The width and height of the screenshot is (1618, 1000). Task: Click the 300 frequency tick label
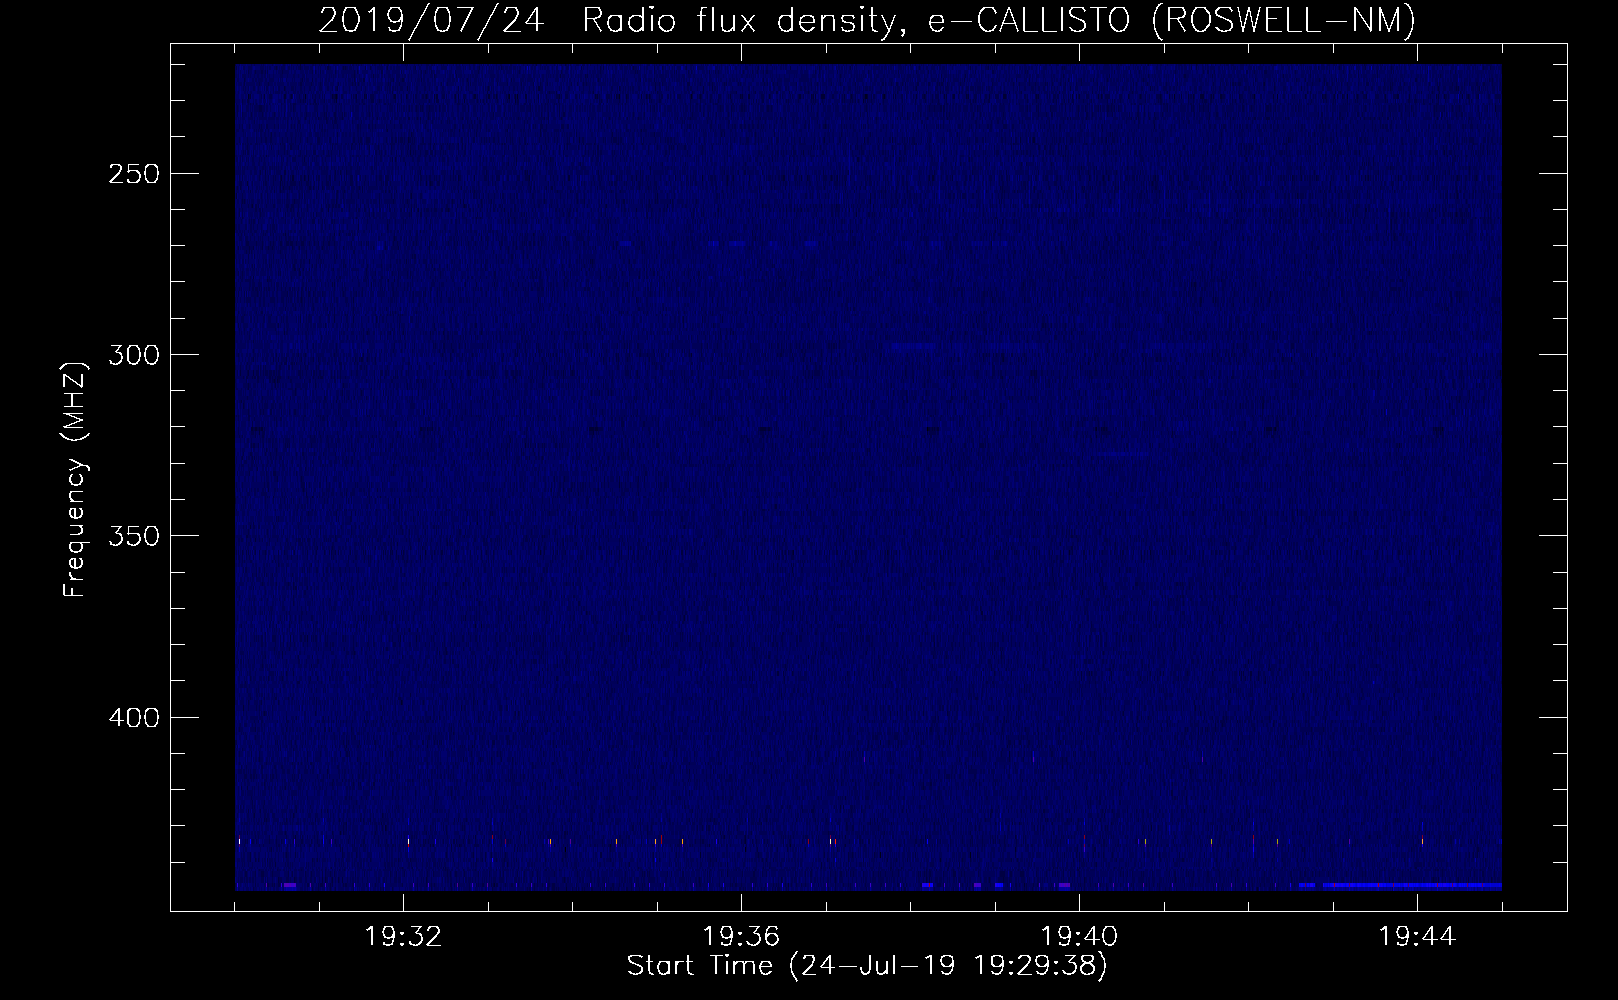[133, 355]
